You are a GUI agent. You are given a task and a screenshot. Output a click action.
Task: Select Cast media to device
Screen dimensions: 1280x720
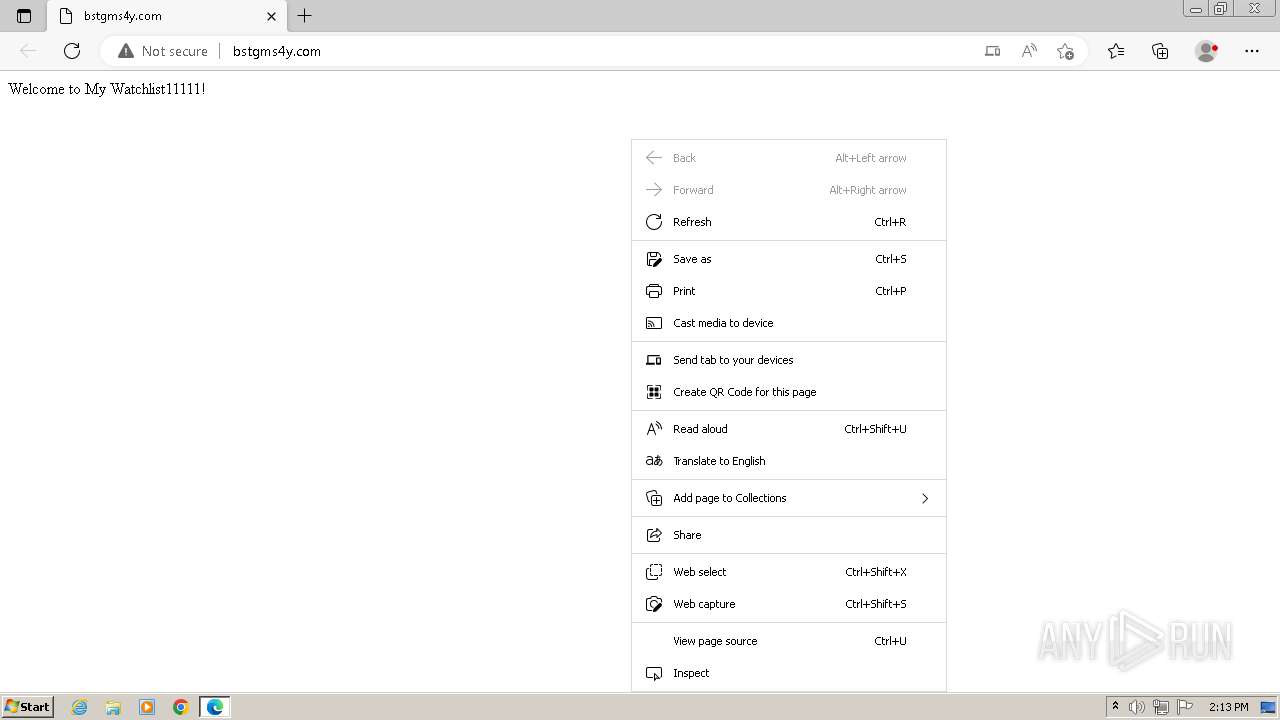tap(789, 323)
